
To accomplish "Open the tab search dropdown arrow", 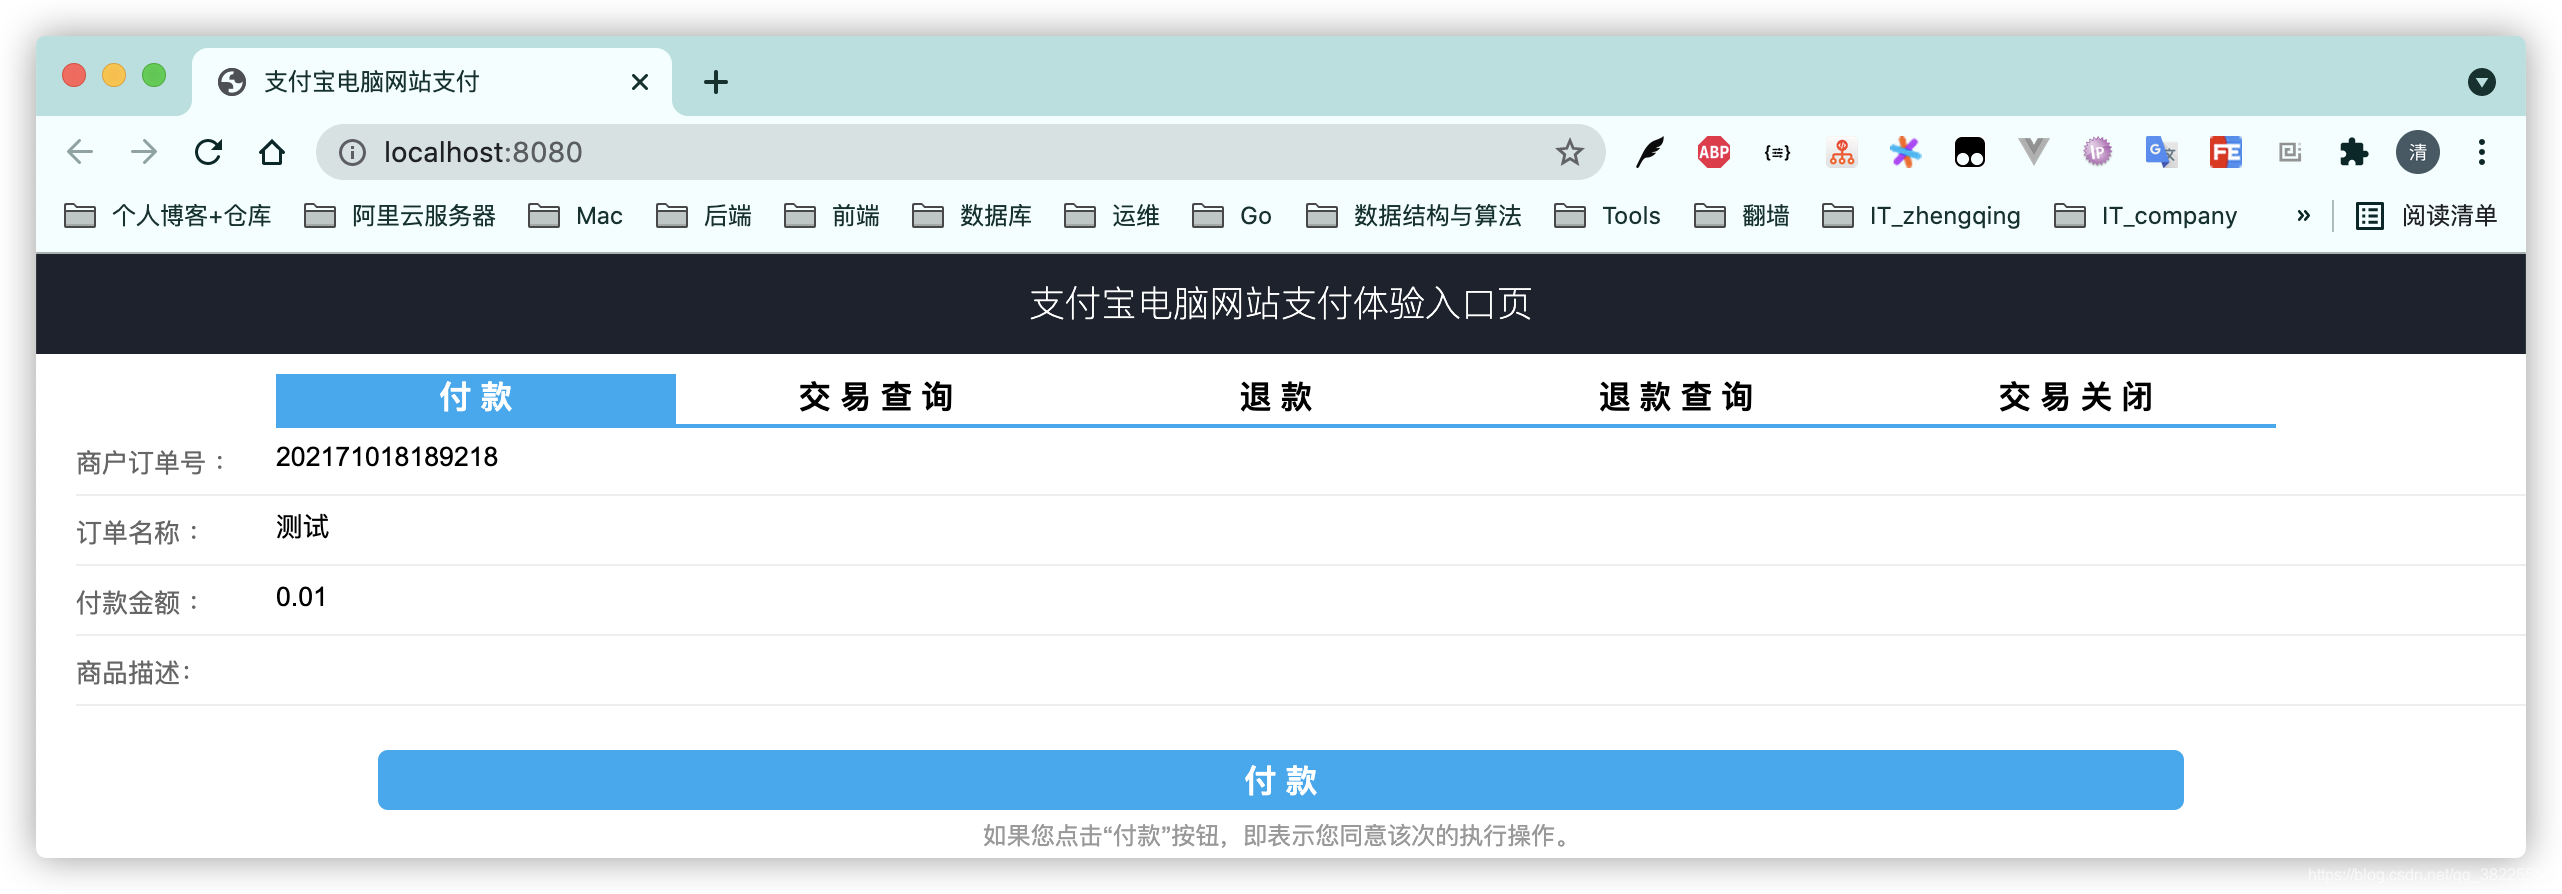I will coord(2482,82).
